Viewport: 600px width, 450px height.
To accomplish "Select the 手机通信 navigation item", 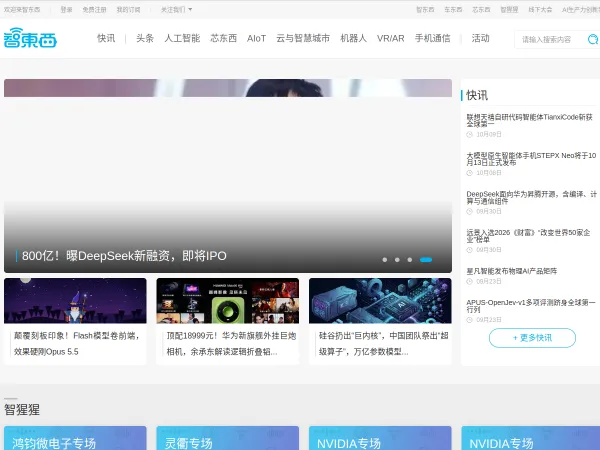I will 433,38.
